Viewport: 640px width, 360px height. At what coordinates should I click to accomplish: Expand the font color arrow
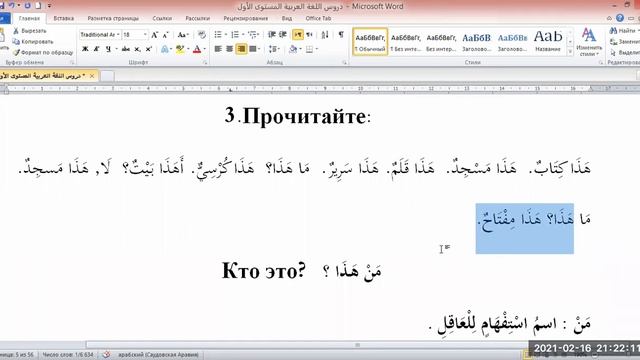[204, 49]
